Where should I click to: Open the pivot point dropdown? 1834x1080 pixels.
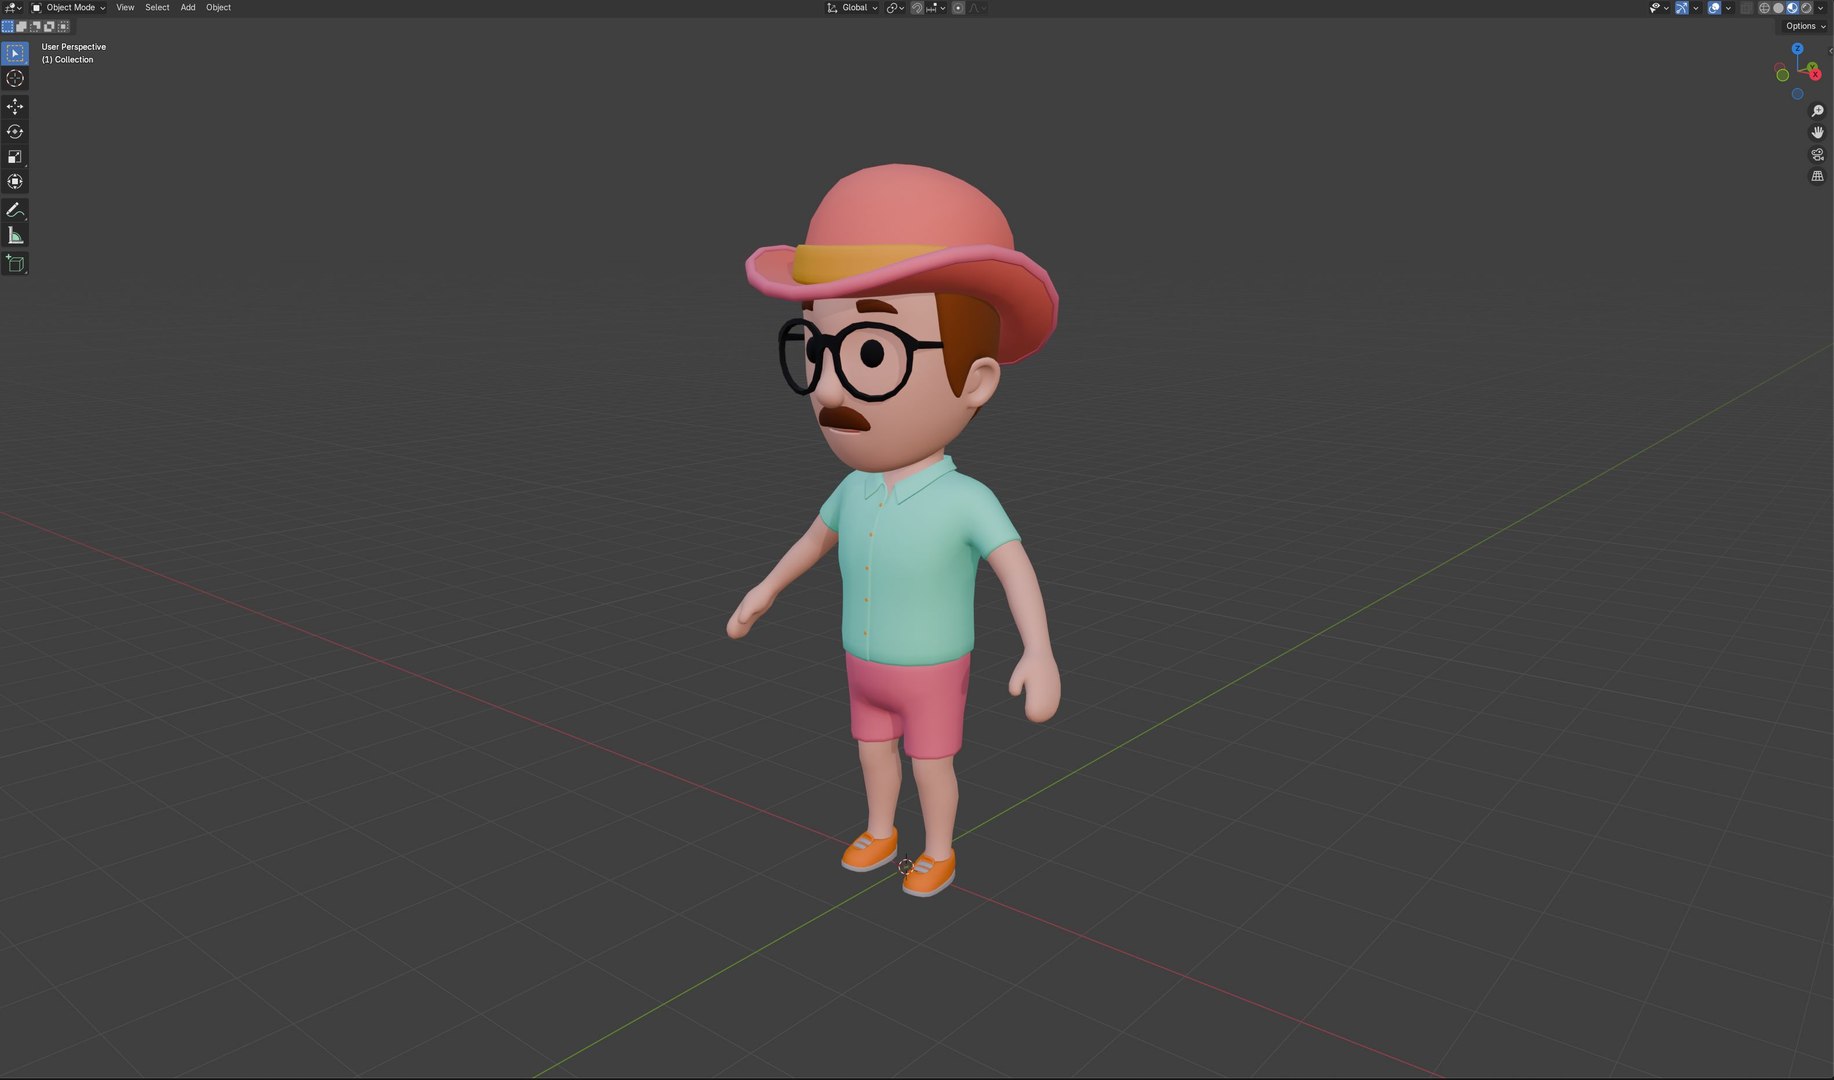point(895,8)
